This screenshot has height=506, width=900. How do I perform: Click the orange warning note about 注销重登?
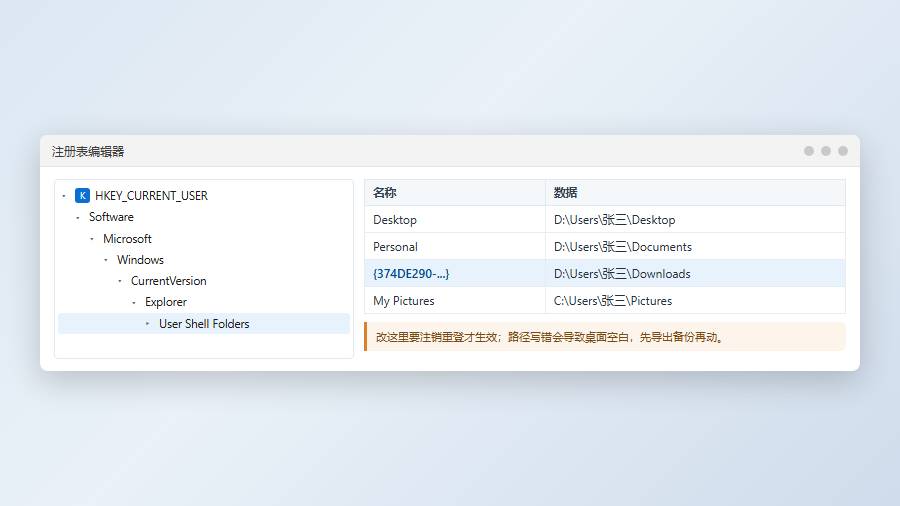[605, 337]
